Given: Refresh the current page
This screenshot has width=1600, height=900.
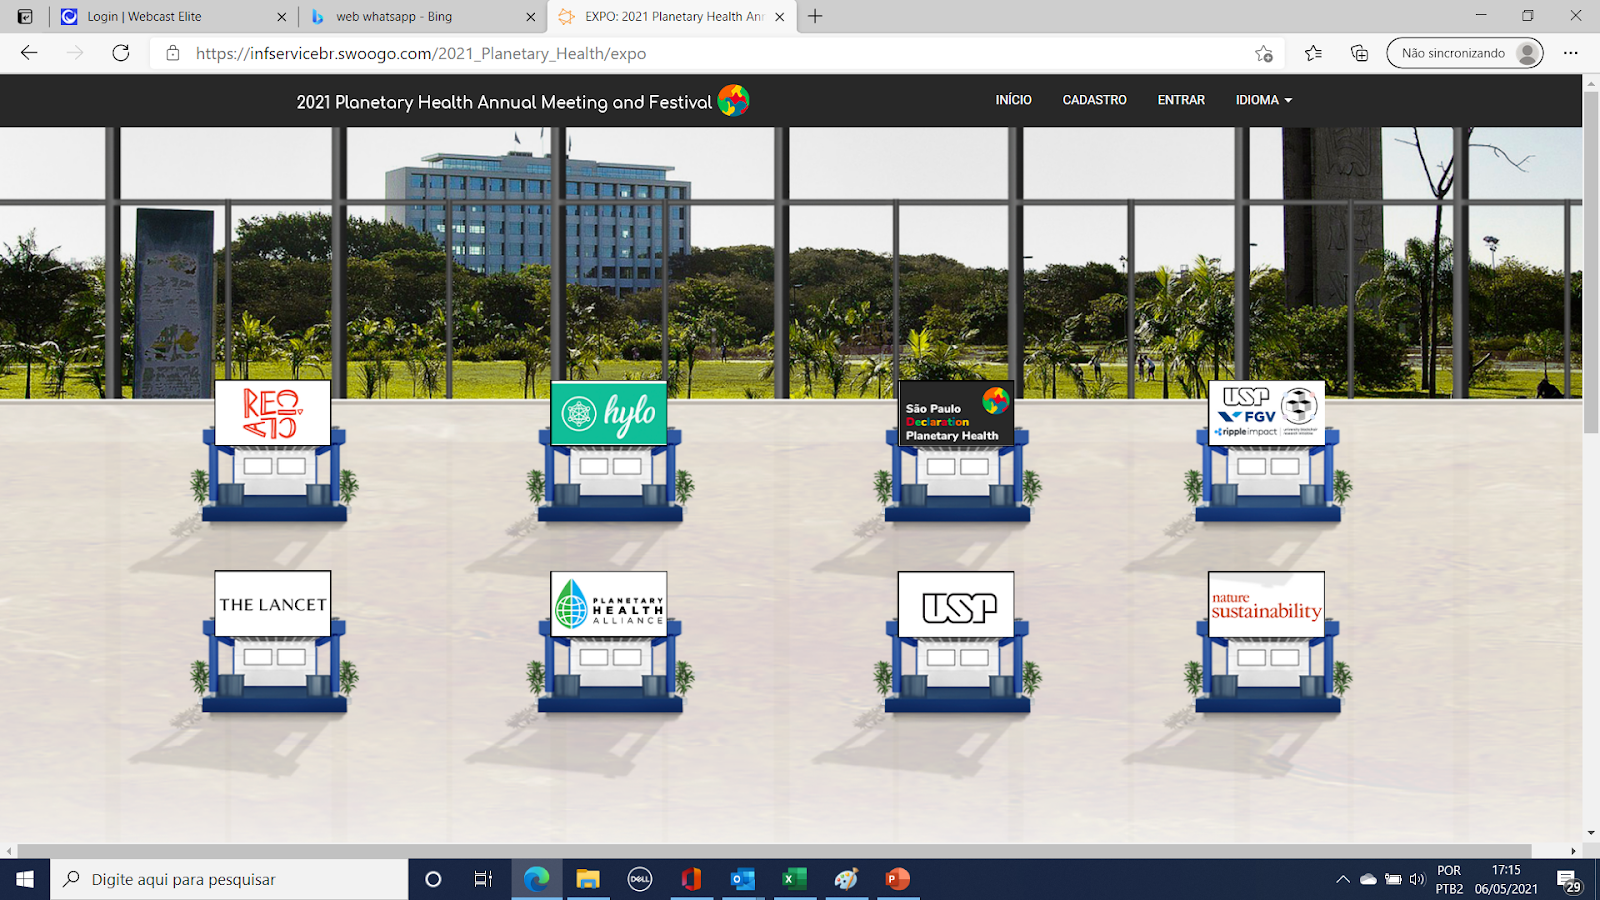Looking at the screenshot, I should [x=121, y=53].
